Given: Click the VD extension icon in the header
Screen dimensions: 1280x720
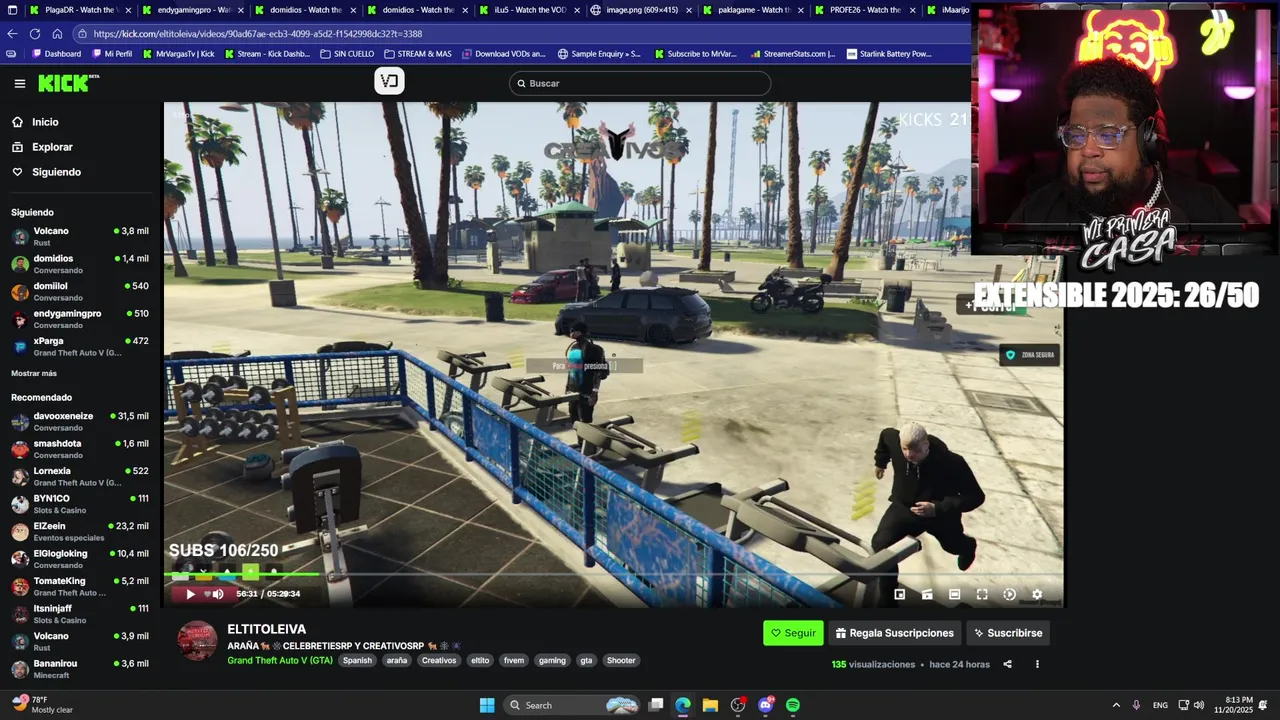Looking at the screenshot, I should [x=389, y=81].
